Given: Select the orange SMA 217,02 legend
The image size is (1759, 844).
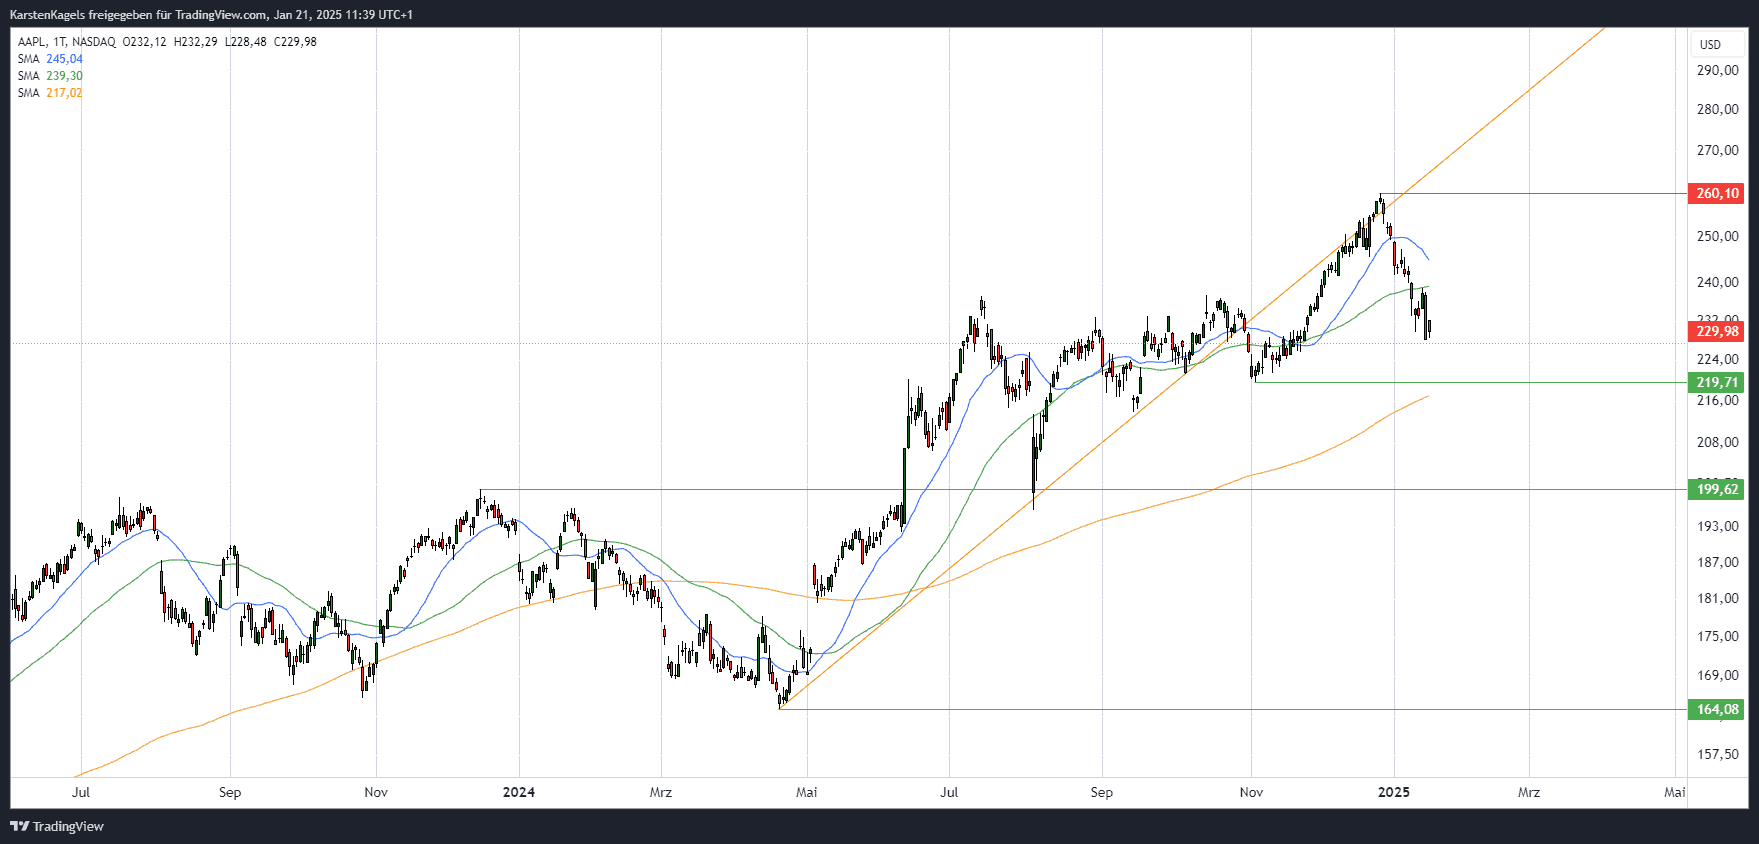Looking at the screenshot, I should 50,93.
